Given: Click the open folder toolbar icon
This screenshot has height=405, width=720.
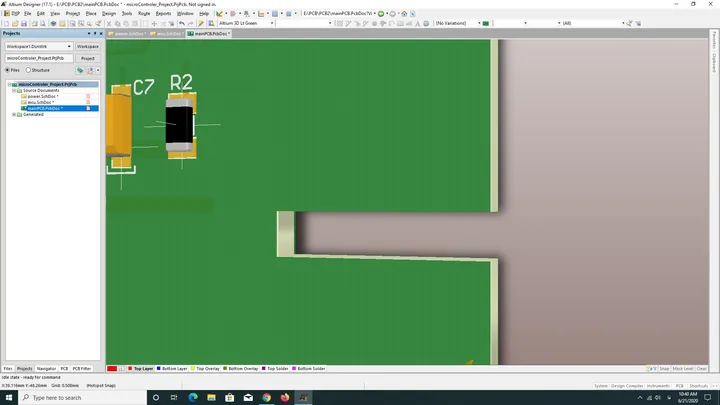Looking at the screenshot, I should [15, 23].
